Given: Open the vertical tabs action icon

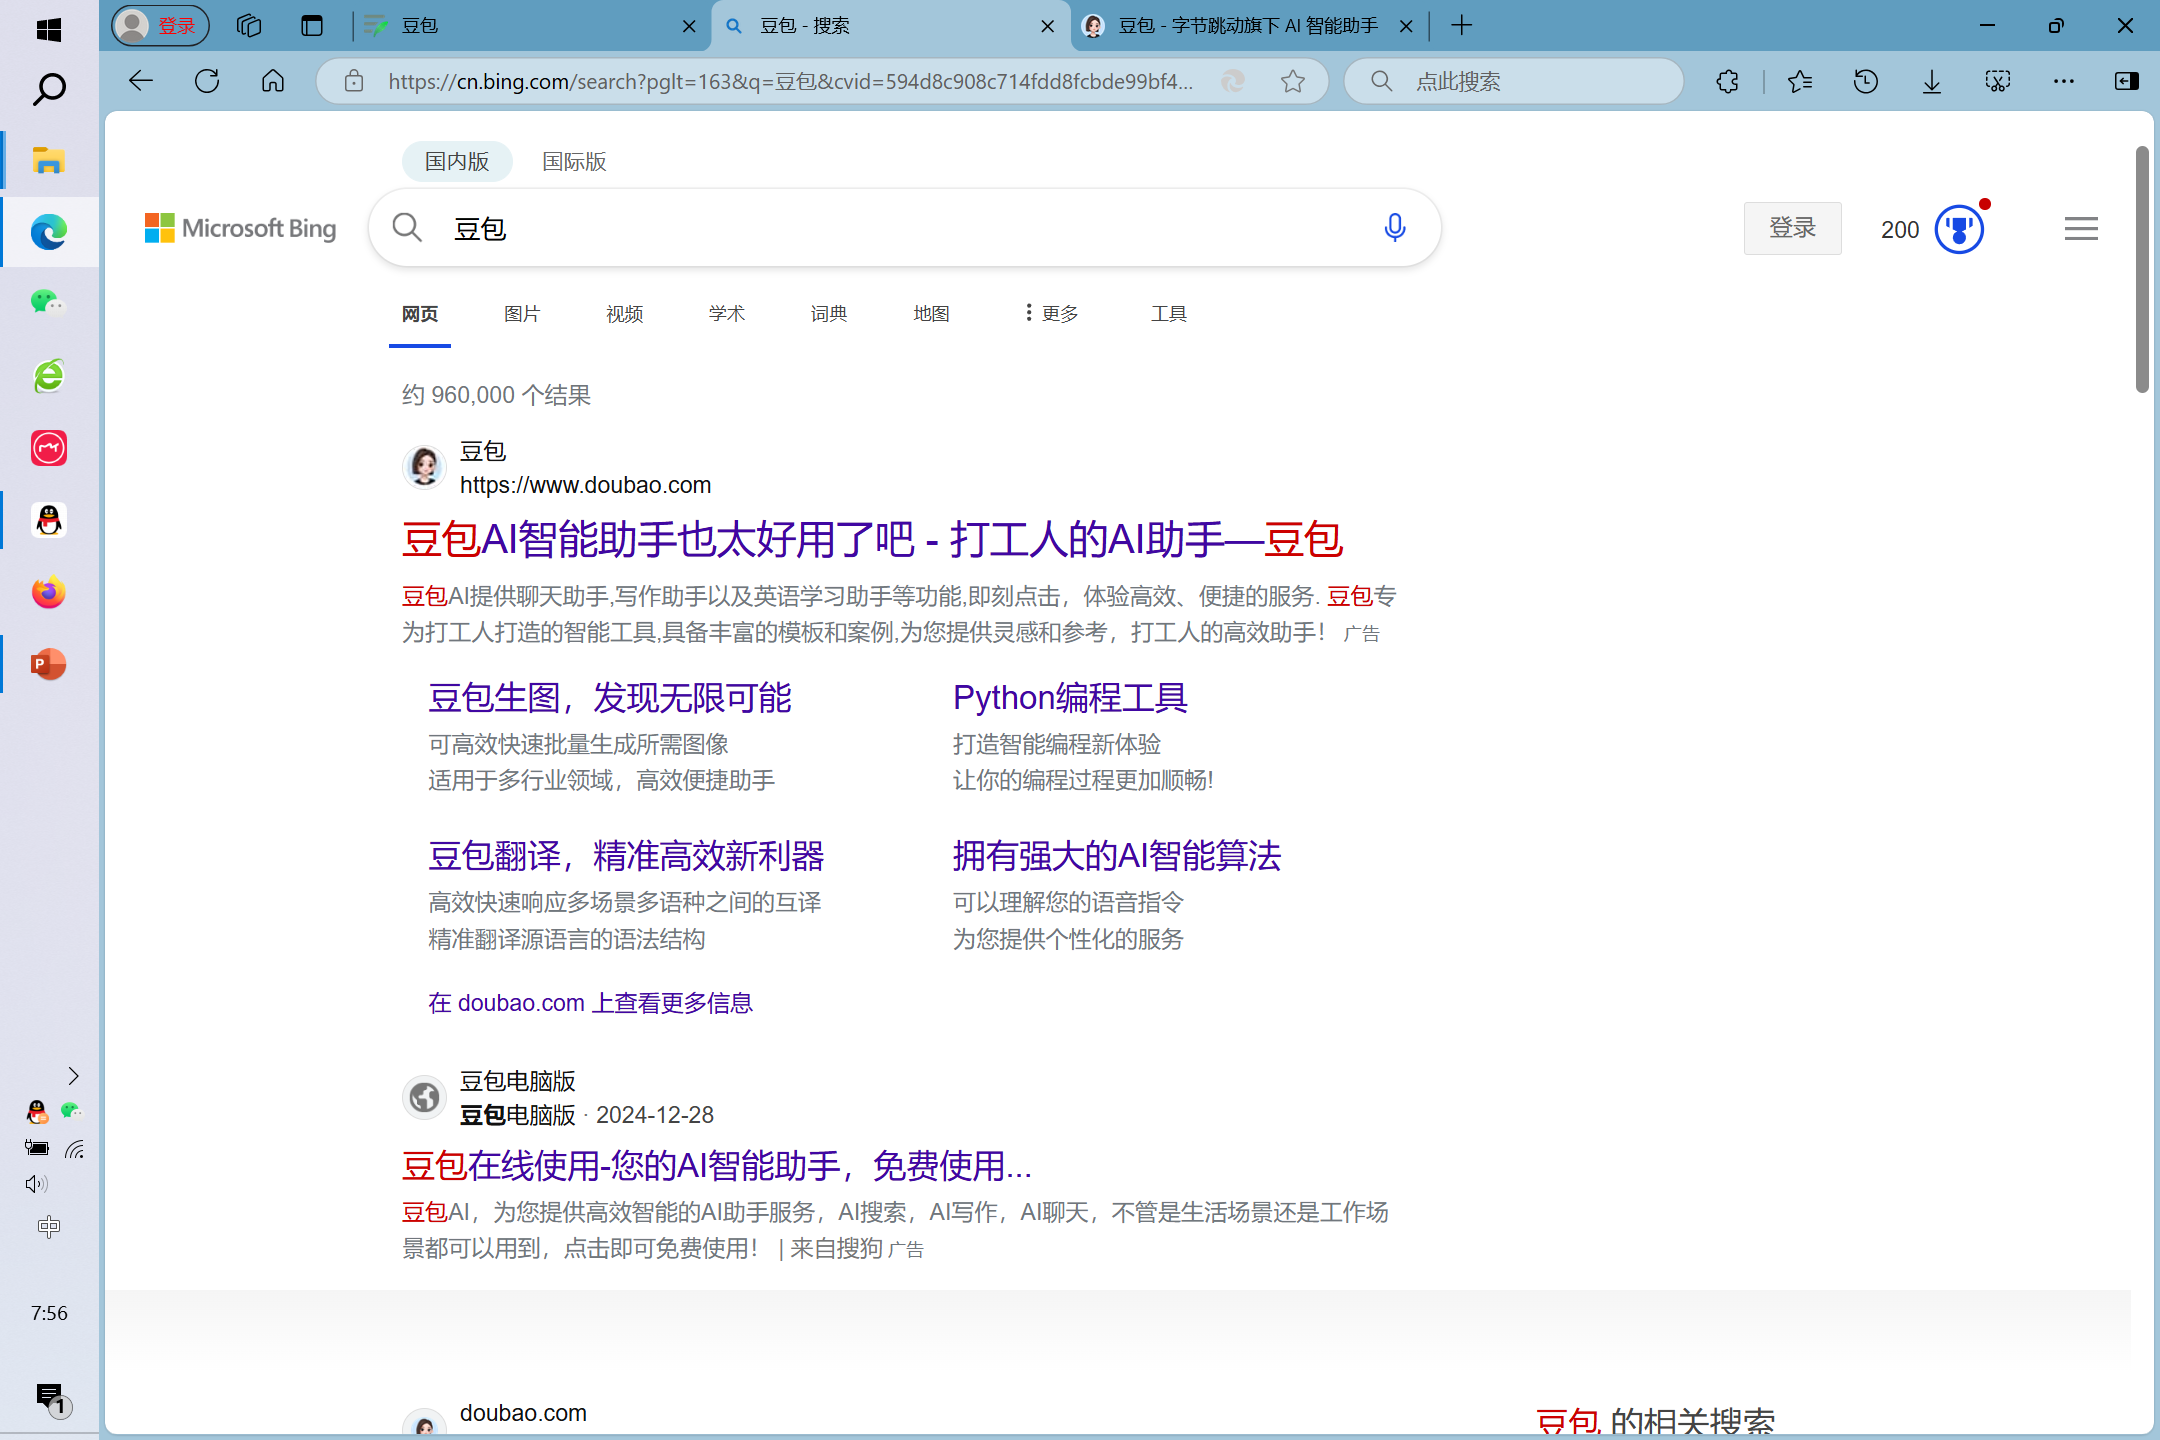Looking at the screenshot, I should (312, 26).
